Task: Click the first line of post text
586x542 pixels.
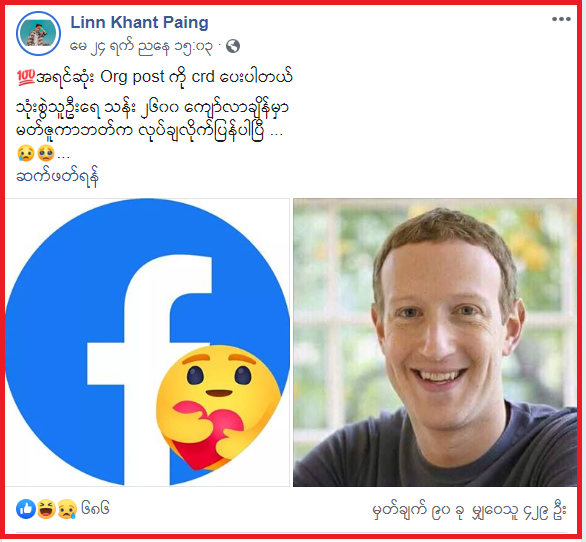Action: [155, 77]
